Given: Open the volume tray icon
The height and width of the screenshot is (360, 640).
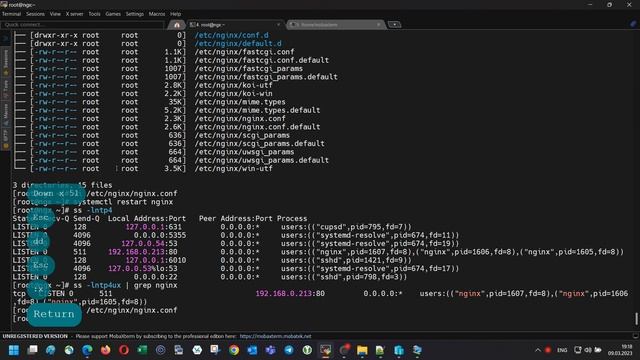Looking at the screenshot, I should 588,350.
